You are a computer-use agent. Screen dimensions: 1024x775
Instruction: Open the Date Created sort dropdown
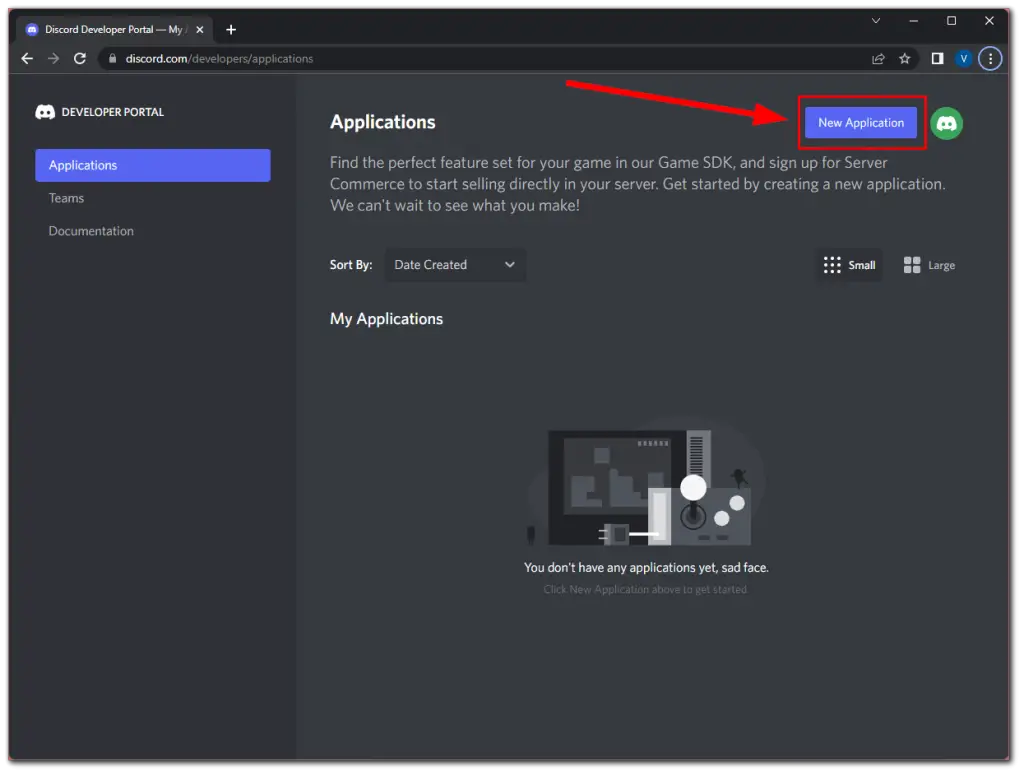(x=455, y=265)
